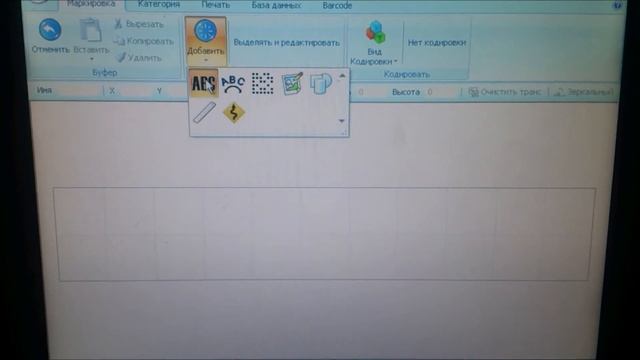Click the Имя name input field
This screenshot has height=360, width=640.
click(x=78, y=91)
